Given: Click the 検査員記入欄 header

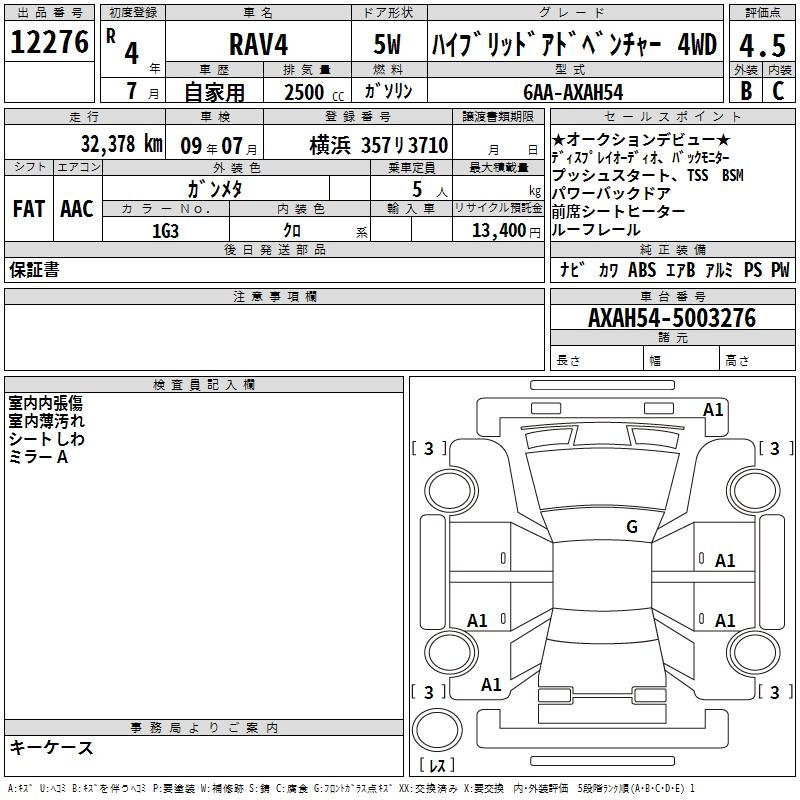Looking at the screenshot, I should pyautogui.click(x=204, y=385).
